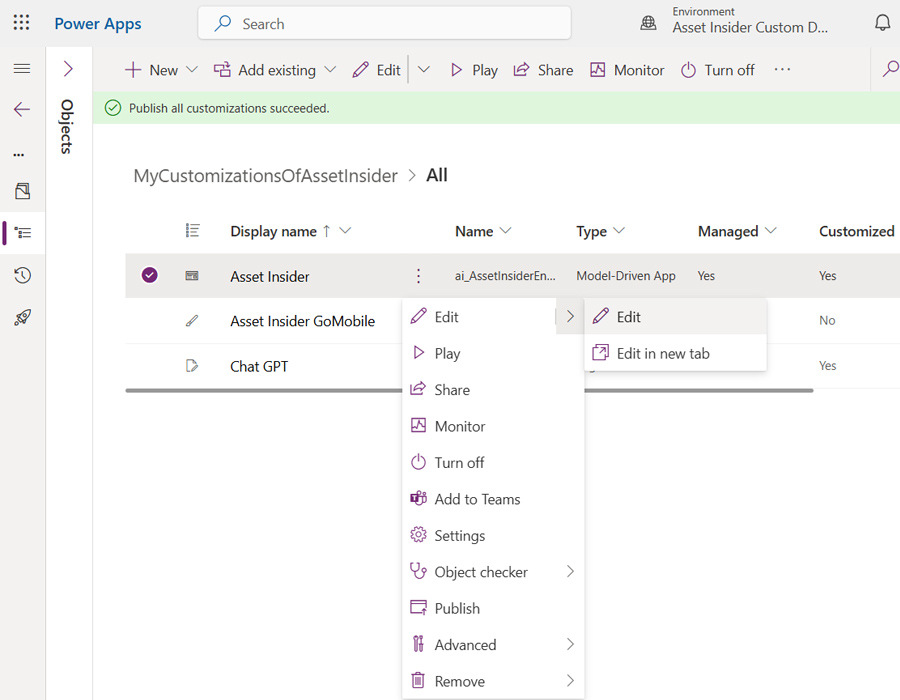The height and width of the screenshot is (700, 900).
Task: Click Turn off in the command bar
Action: [x=717, y=70]
